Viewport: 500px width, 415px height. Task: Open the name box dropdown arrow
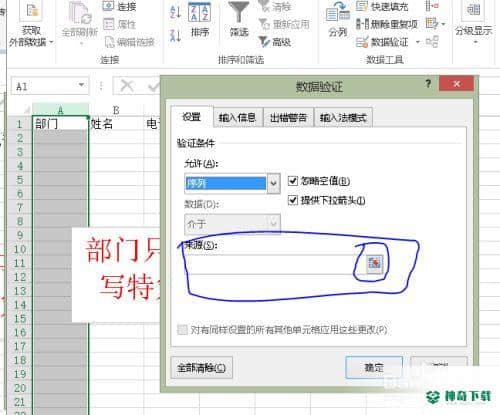[81, 85]
